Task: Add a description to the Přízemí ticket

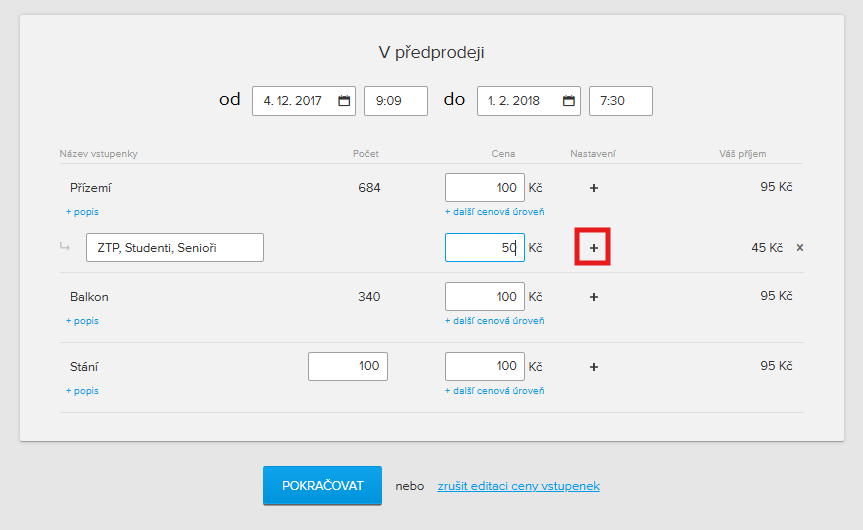Action: (82, 212)
